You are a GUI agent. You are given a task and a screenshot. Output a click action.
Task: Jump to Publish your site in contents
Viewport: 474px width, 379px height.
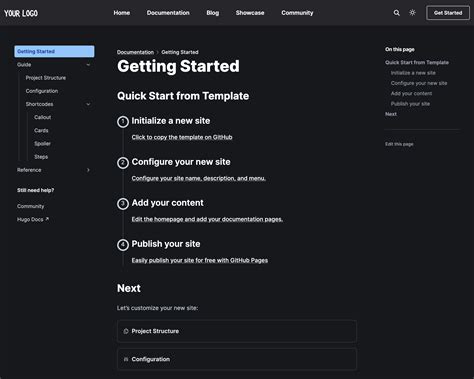[410, 104]
